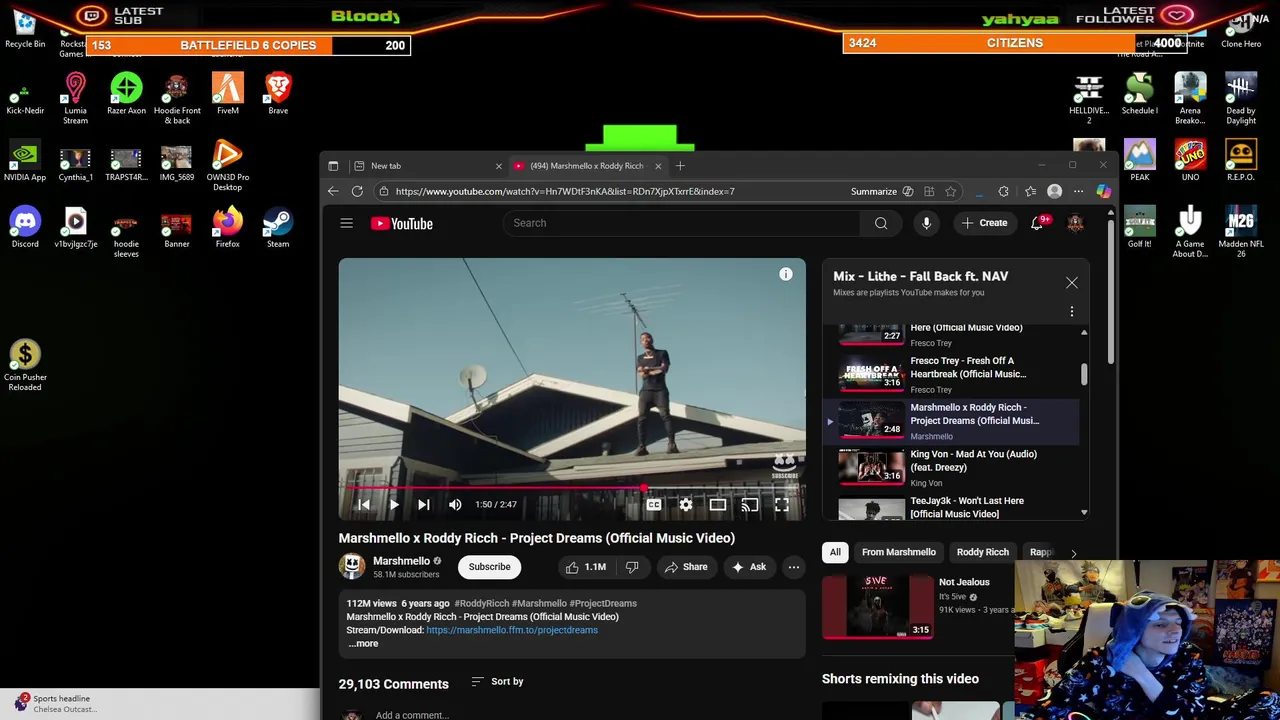Click the browser back arrow
The height and width of the screenshot is (720, 1280).
point(333,191)
